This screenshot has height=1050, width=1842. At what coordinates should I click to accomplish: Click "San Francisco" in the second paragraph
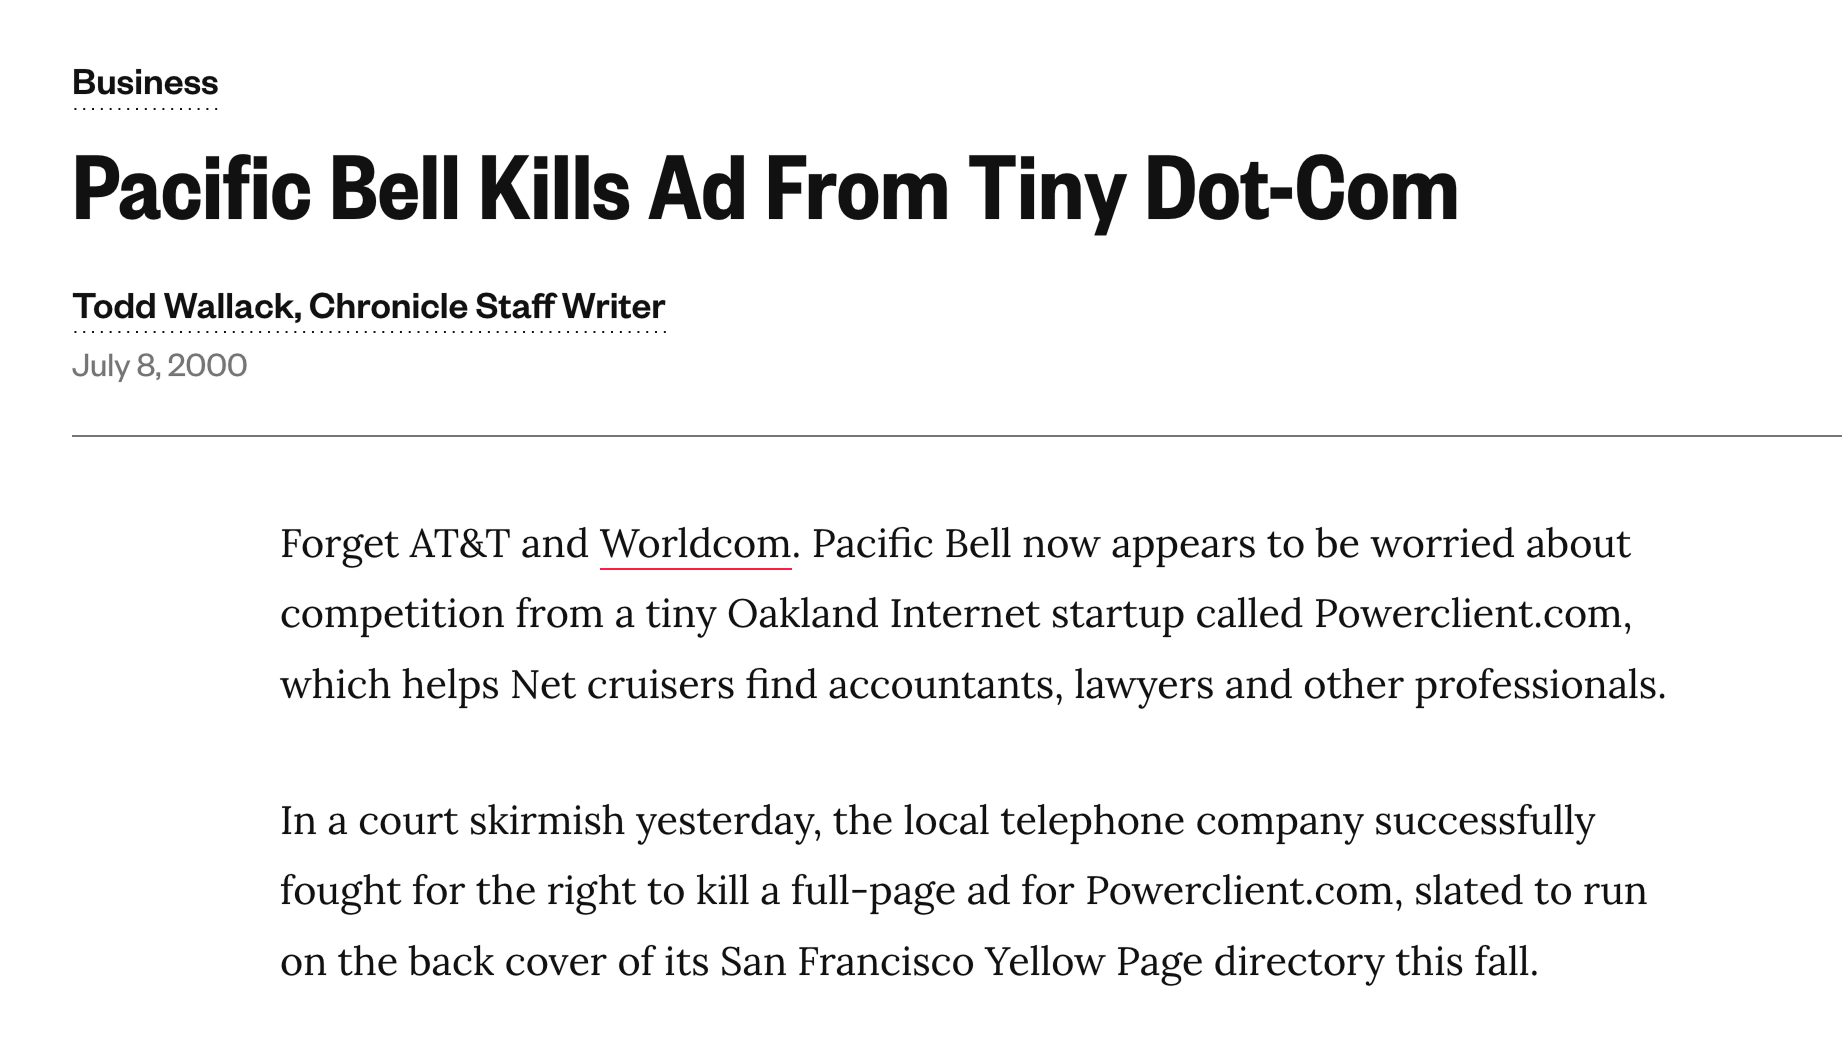pyautogui.click(x=846, y=962)
